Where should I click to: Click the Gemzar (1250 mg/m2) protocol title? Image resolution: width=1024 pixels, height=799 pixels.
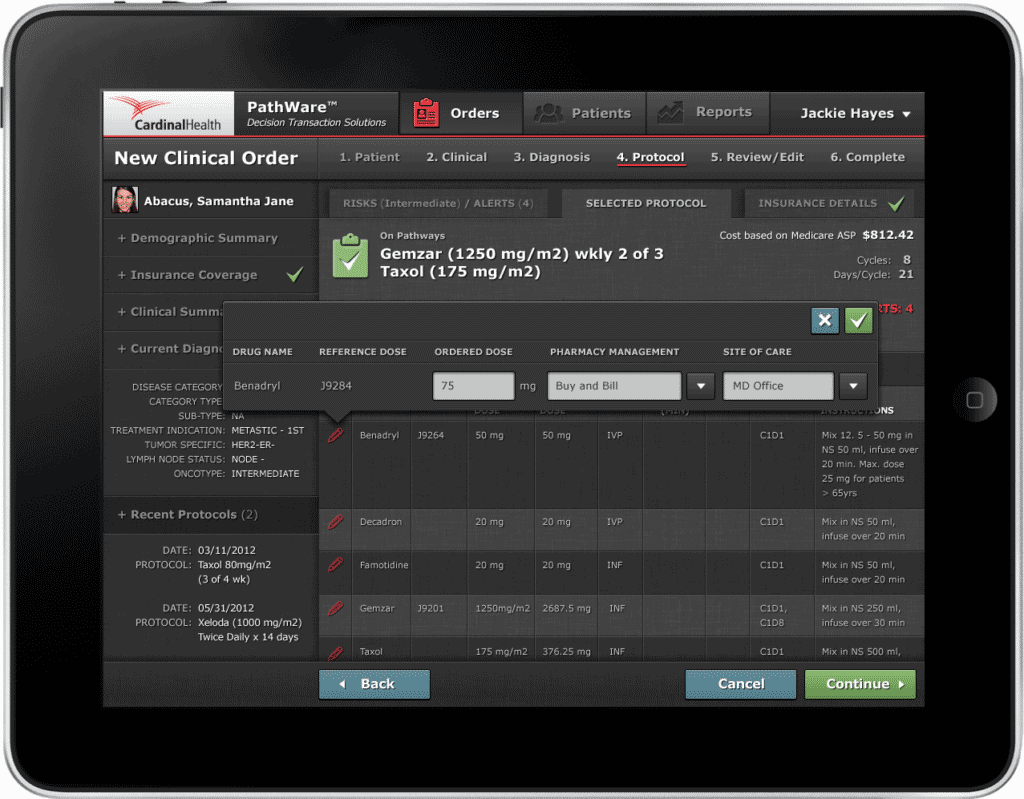tap(522, 254)
